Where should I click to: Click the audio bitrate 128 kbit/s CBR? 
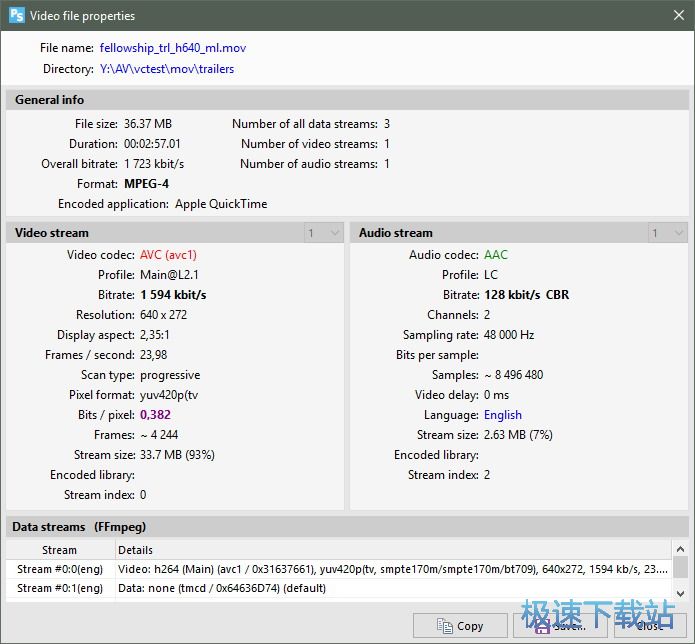[x=527, y=295]
